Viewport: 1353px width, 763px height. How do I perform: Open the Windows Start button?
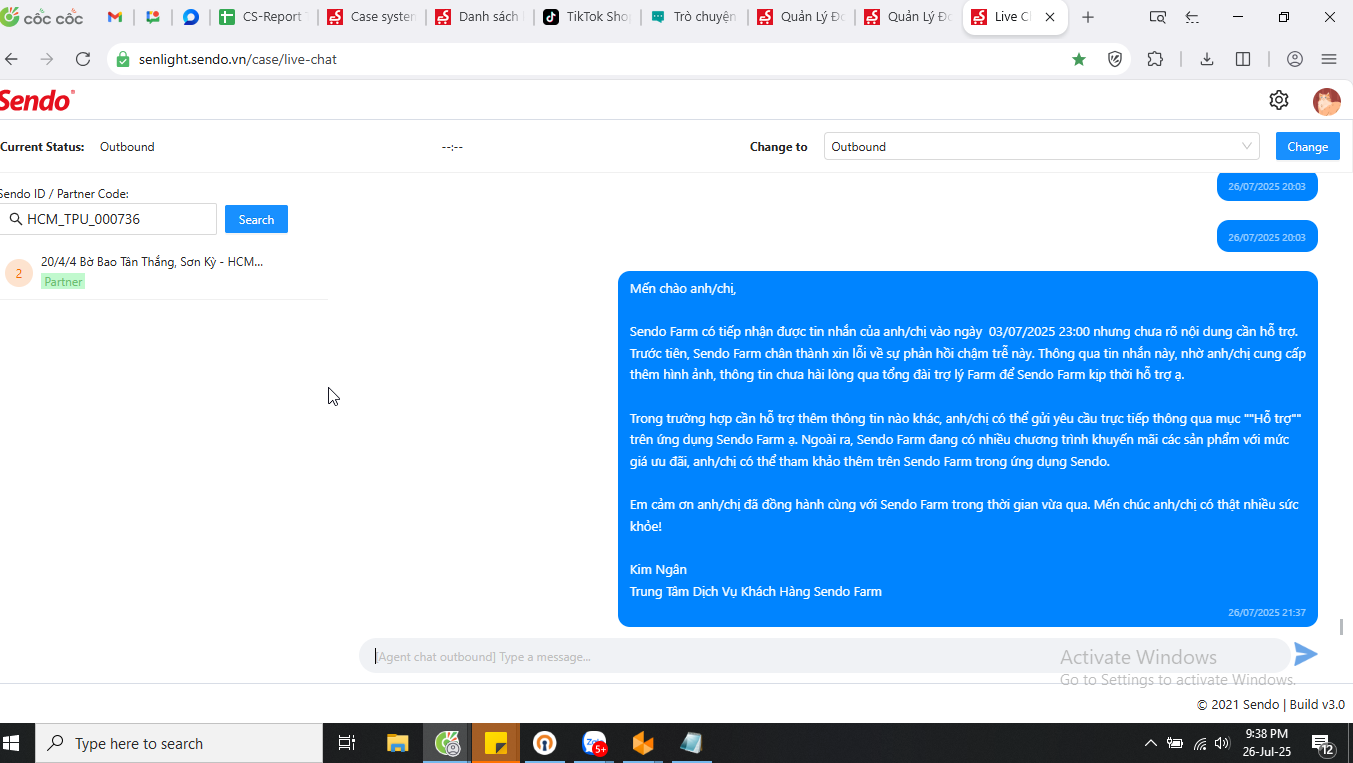click(13, 743)
